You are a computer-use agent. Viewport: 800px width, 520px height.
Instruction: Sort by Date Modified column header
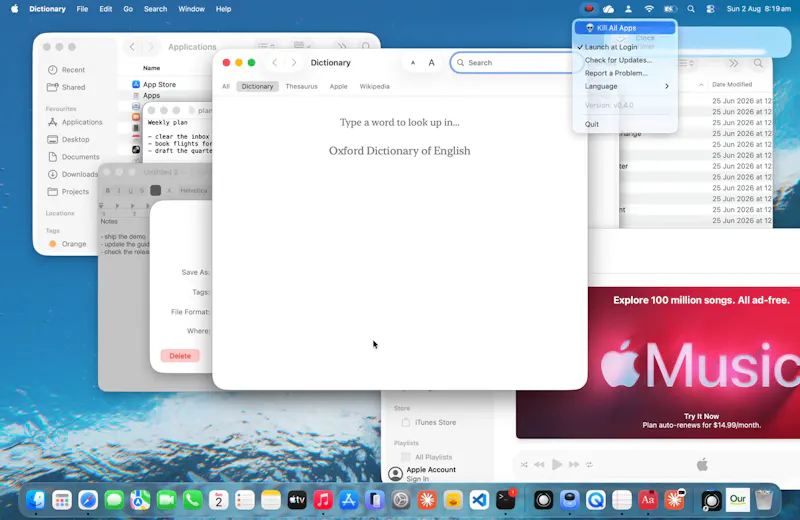(x=732, y=85)
